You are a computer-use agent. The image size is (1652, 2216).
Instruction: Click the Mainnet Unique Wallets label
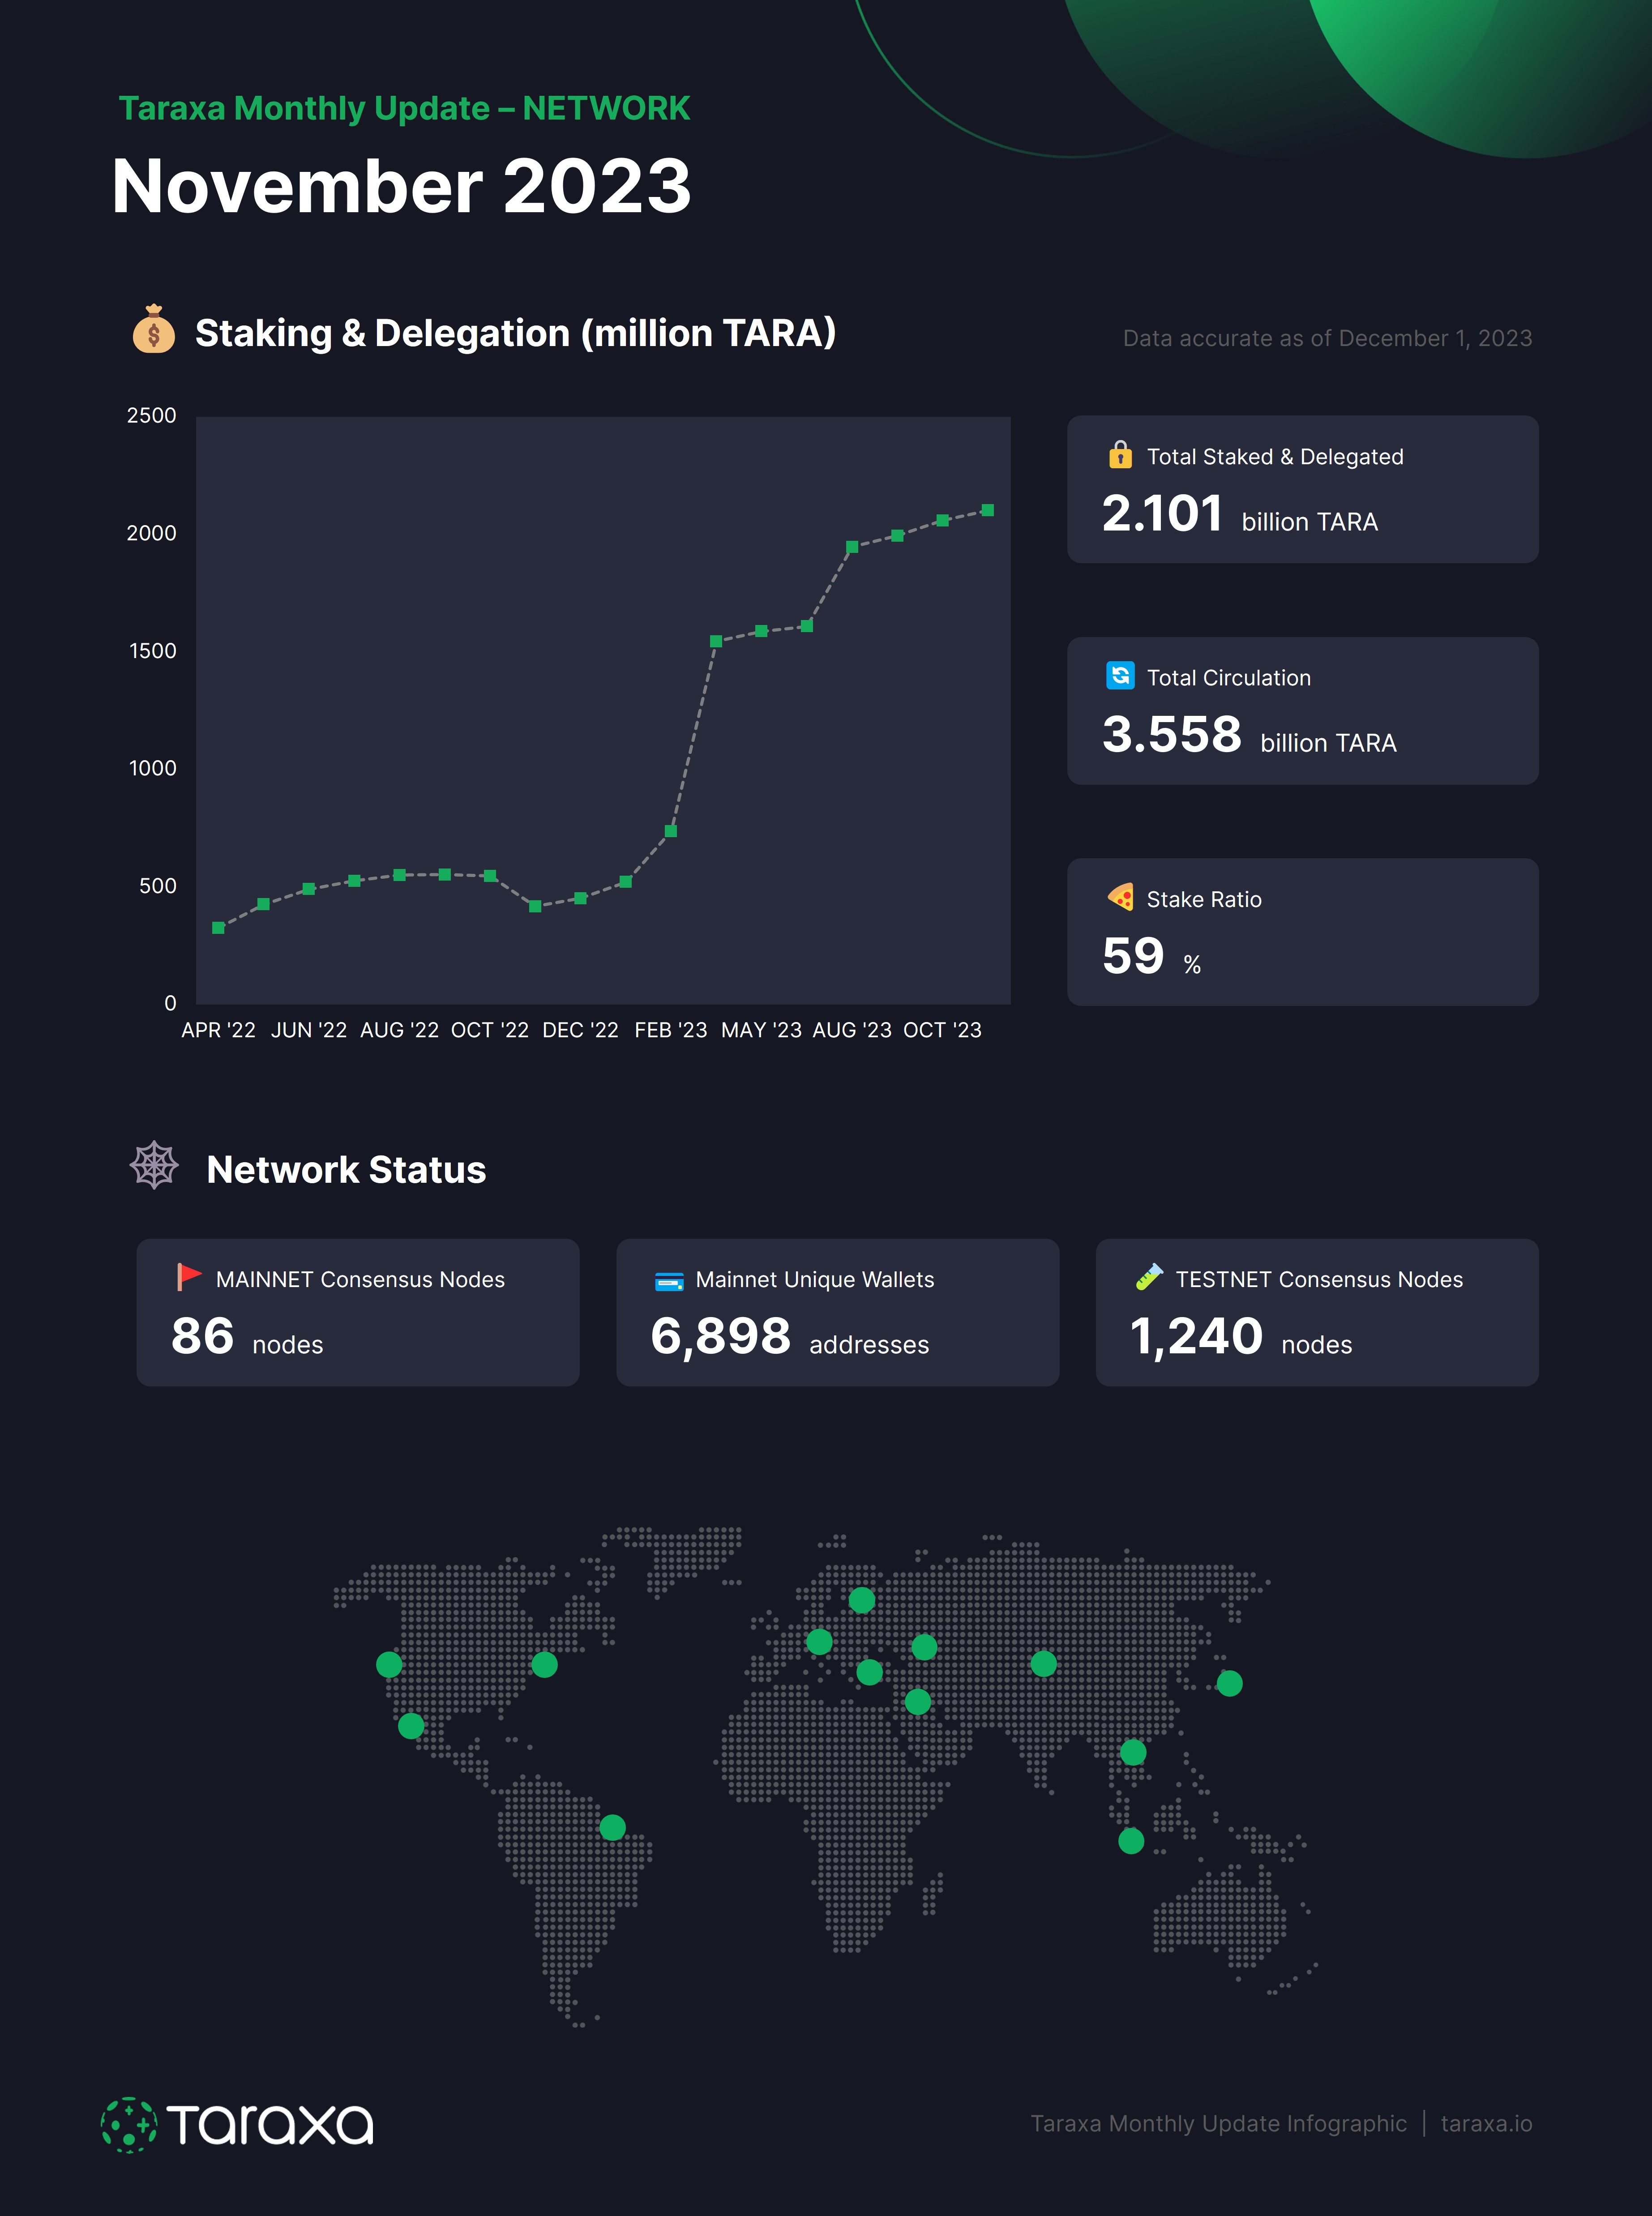814,1279
